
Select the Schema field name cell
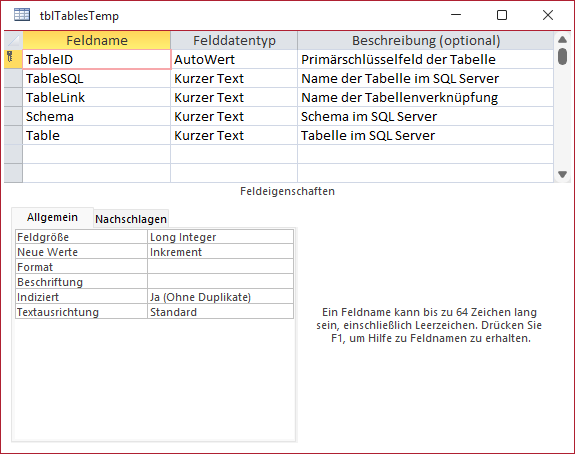pyautogui.click(x=97, y=117)
